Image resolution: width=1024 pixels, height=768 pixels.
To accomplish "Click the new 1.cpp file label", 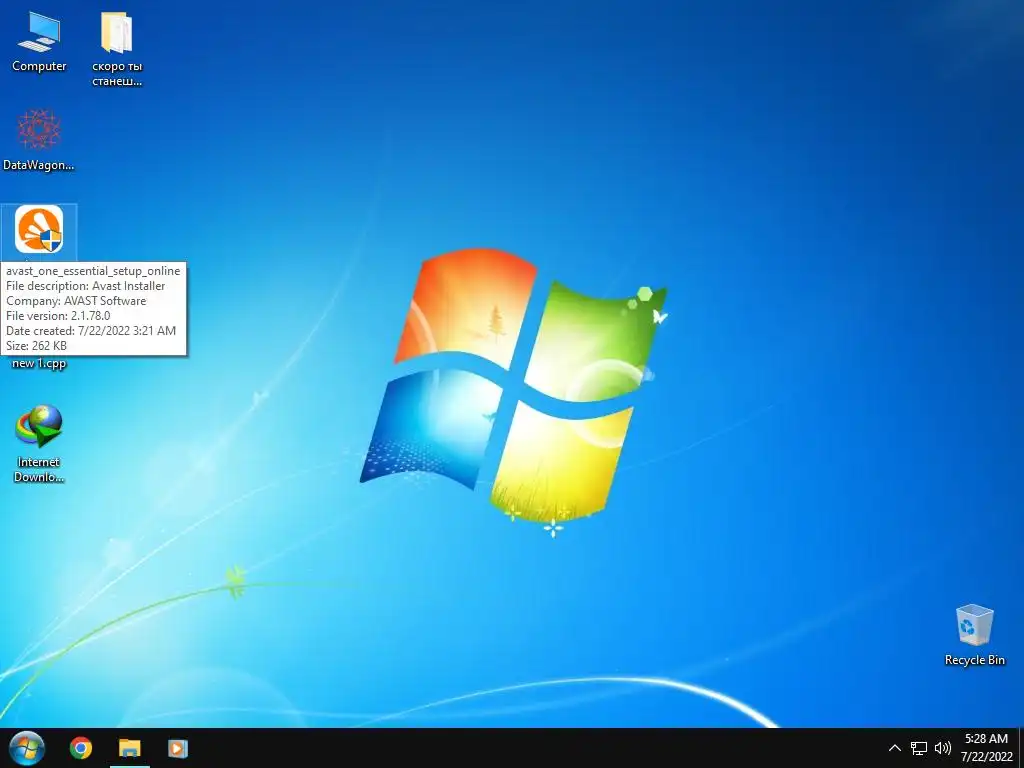I will click(x=39, y=364).
